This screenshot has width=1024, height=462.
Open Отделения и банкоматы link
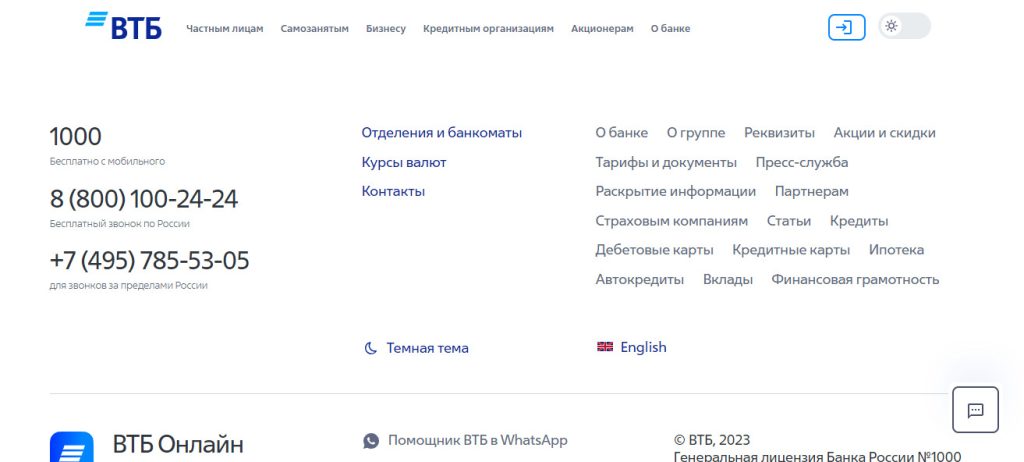click(x=442, y=133)
